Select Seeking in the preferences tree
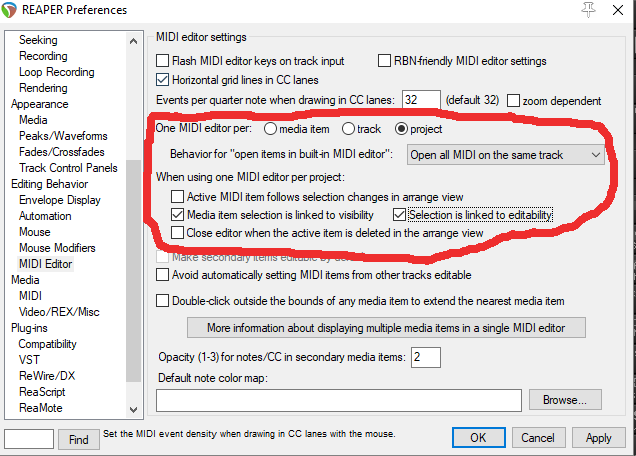This screenshot has width=636, height=456. tap(39, 40)
